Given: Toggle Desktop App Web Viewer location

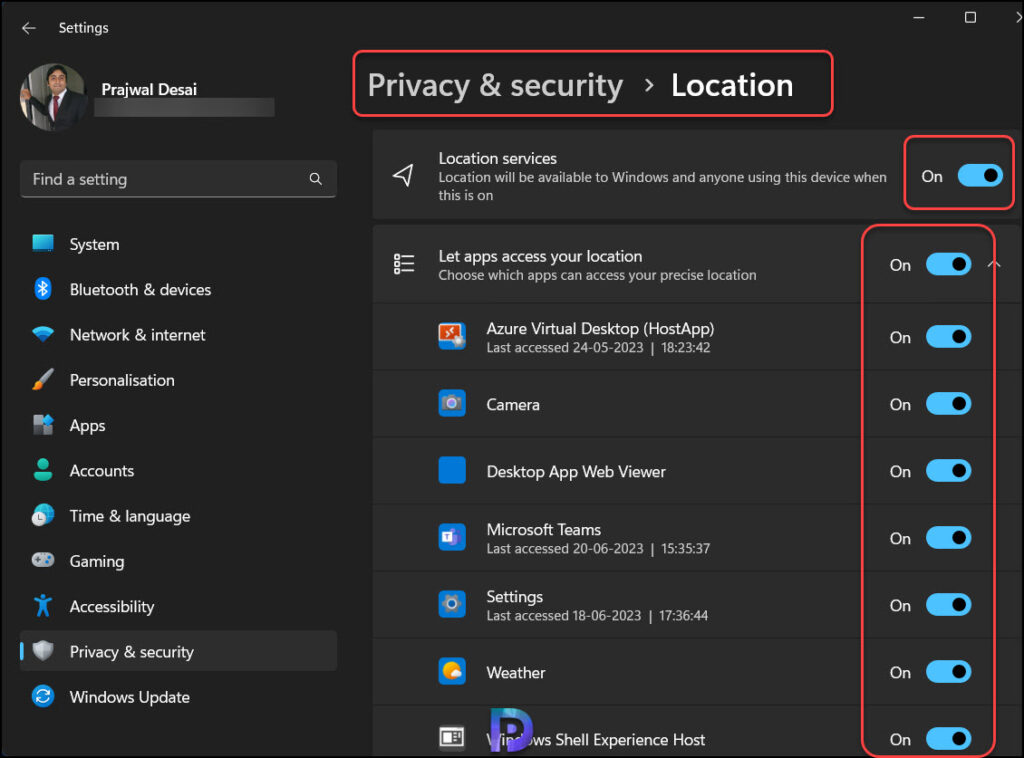Looking at the screenshot, I should pyautogui.click(x=948, y=471).
